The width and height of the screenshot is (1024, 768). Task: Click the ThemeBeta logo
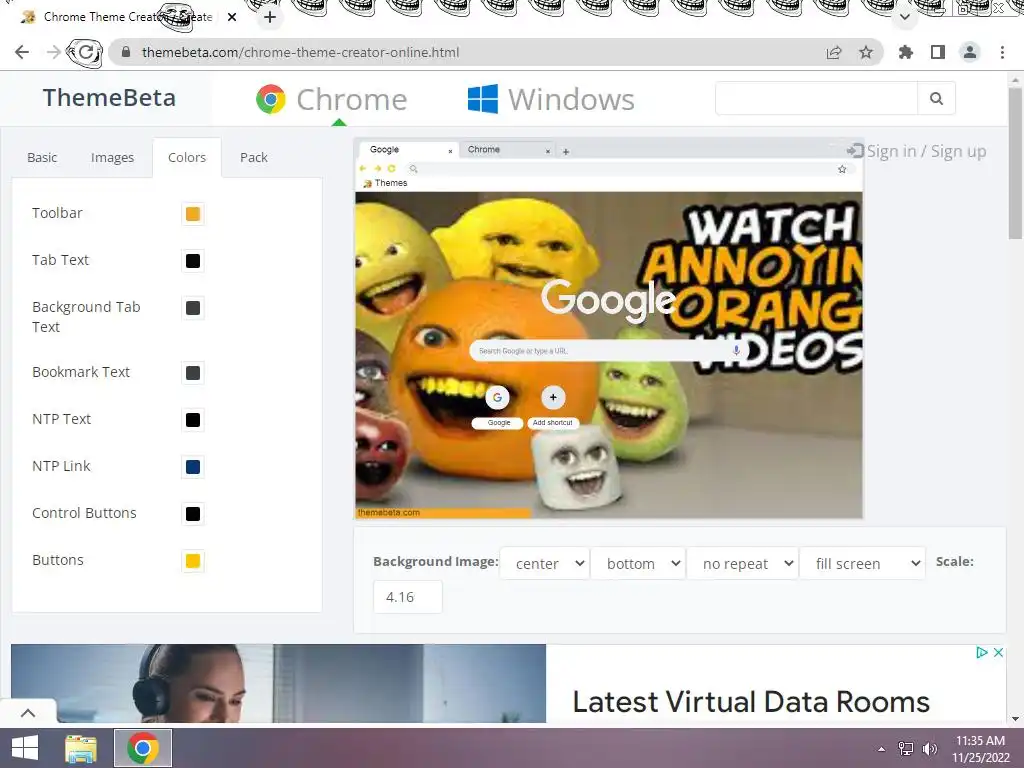(109, 98)
